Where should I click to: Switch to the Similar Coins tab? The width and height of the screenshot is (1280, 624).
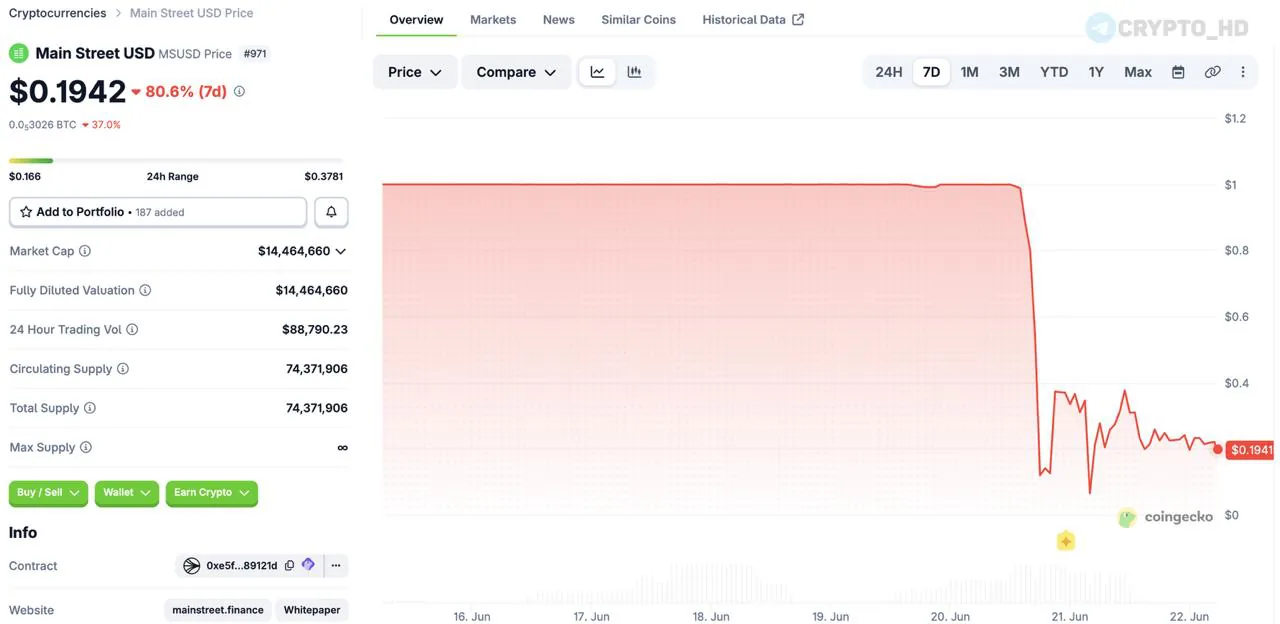pos(638,19)
